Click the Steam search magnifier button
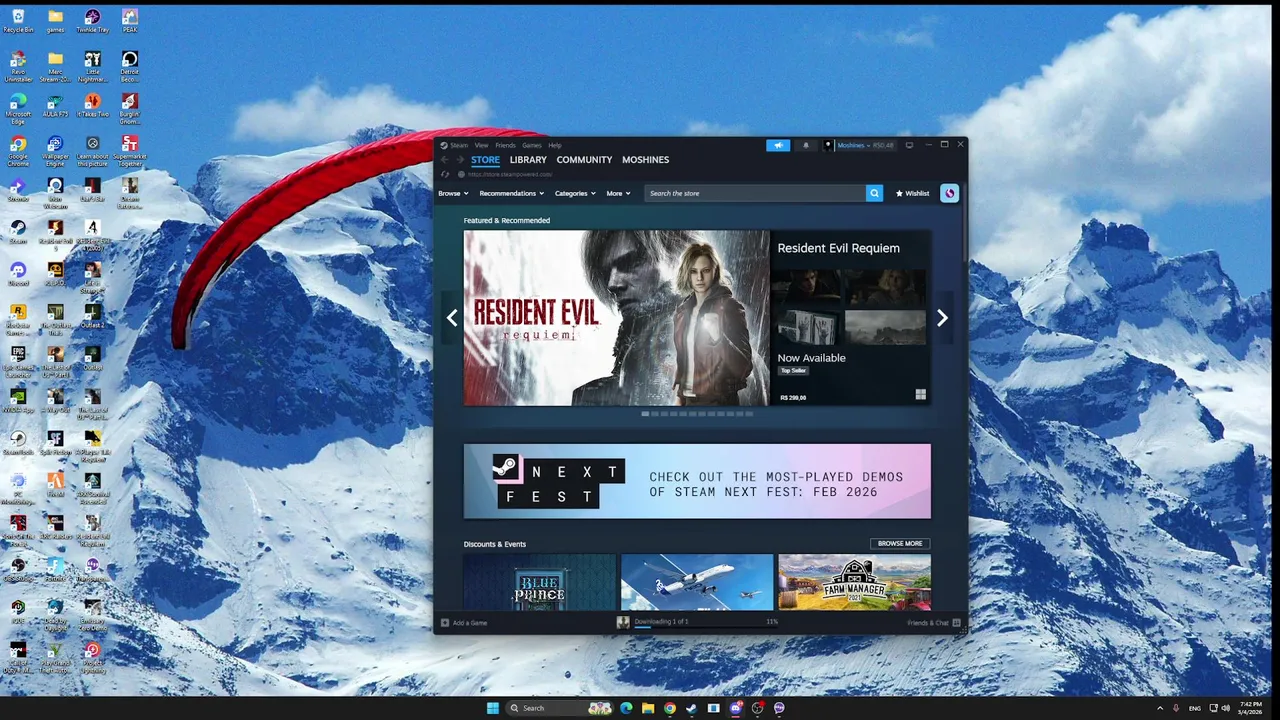Screen dimensions: 1280x720 coord(874,193)
